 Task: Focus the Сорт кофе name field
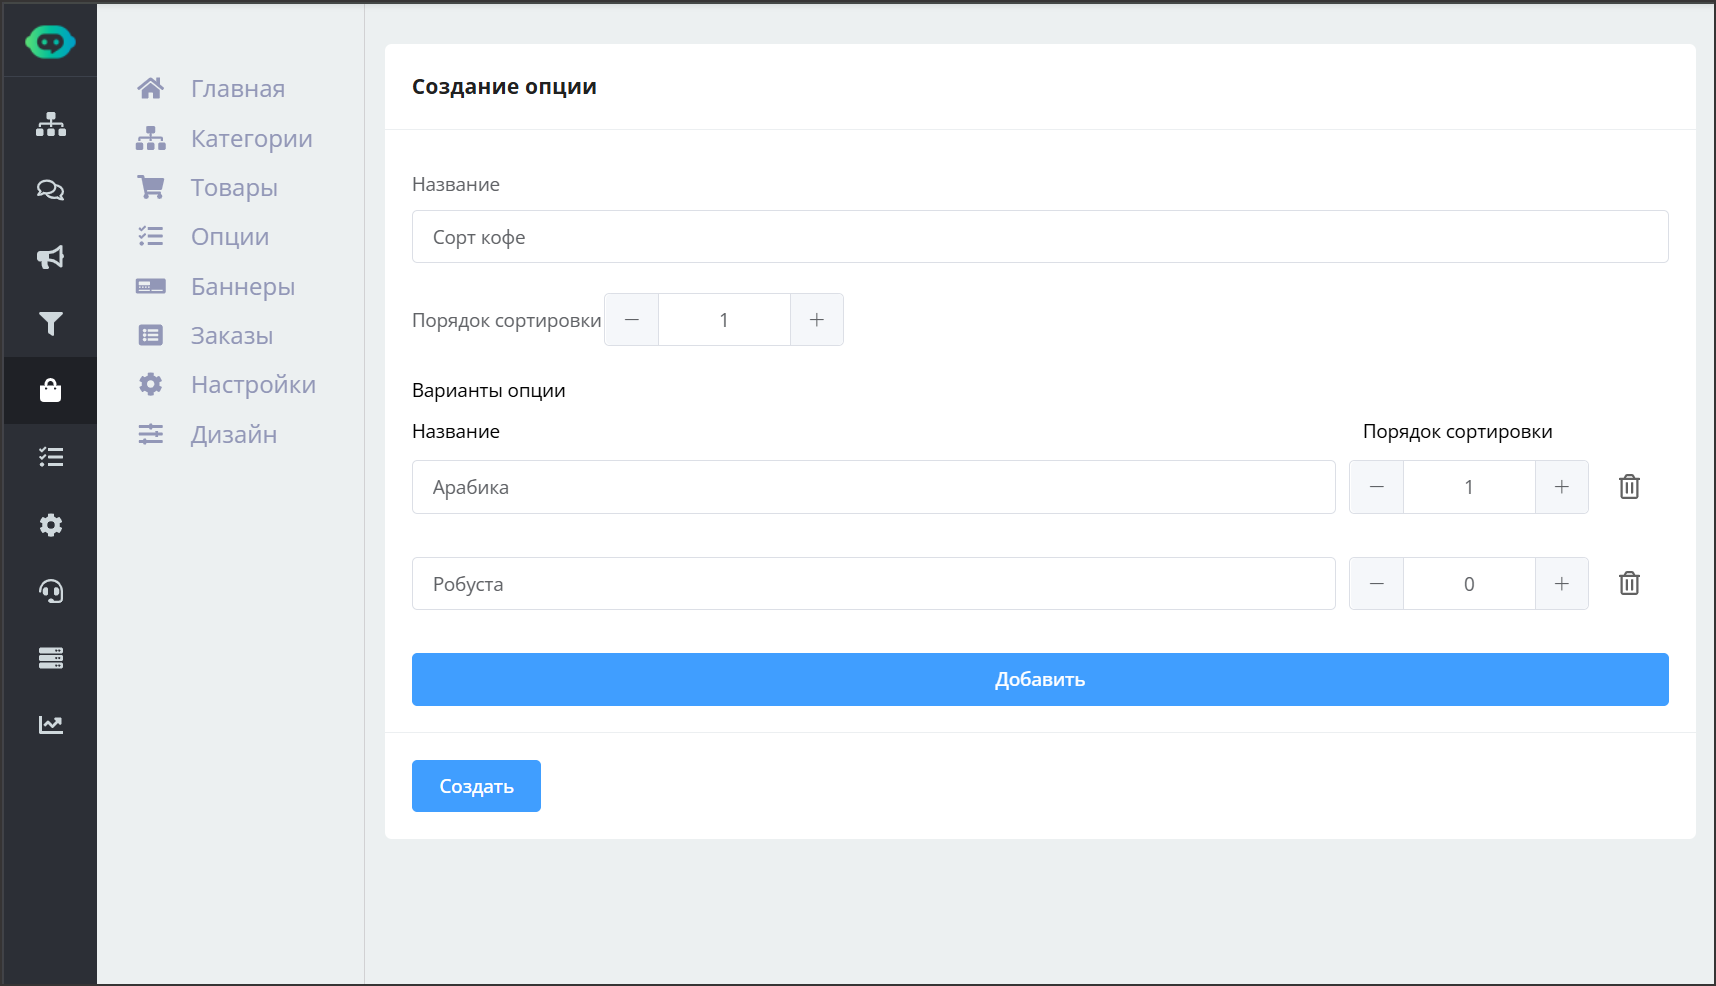pos(1039,237)
